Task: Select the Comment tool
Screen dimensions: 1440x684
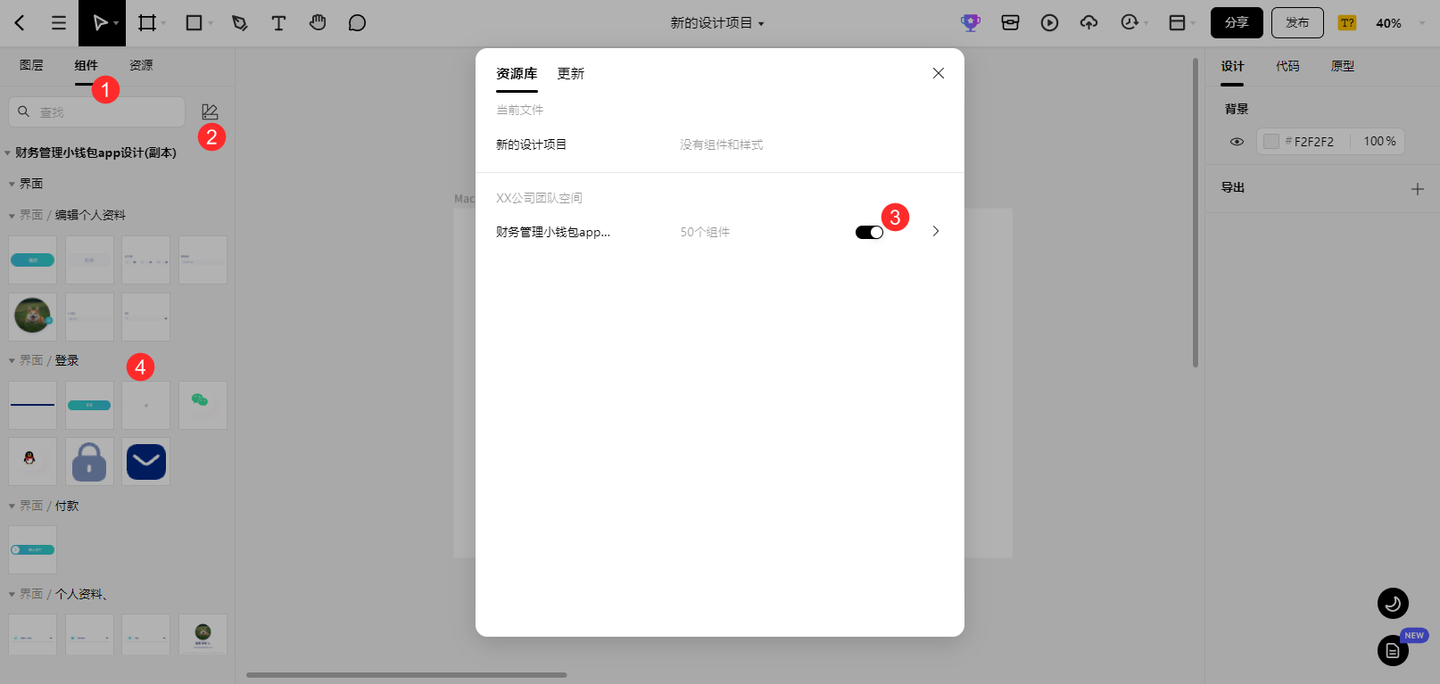Action: [357, 22]
